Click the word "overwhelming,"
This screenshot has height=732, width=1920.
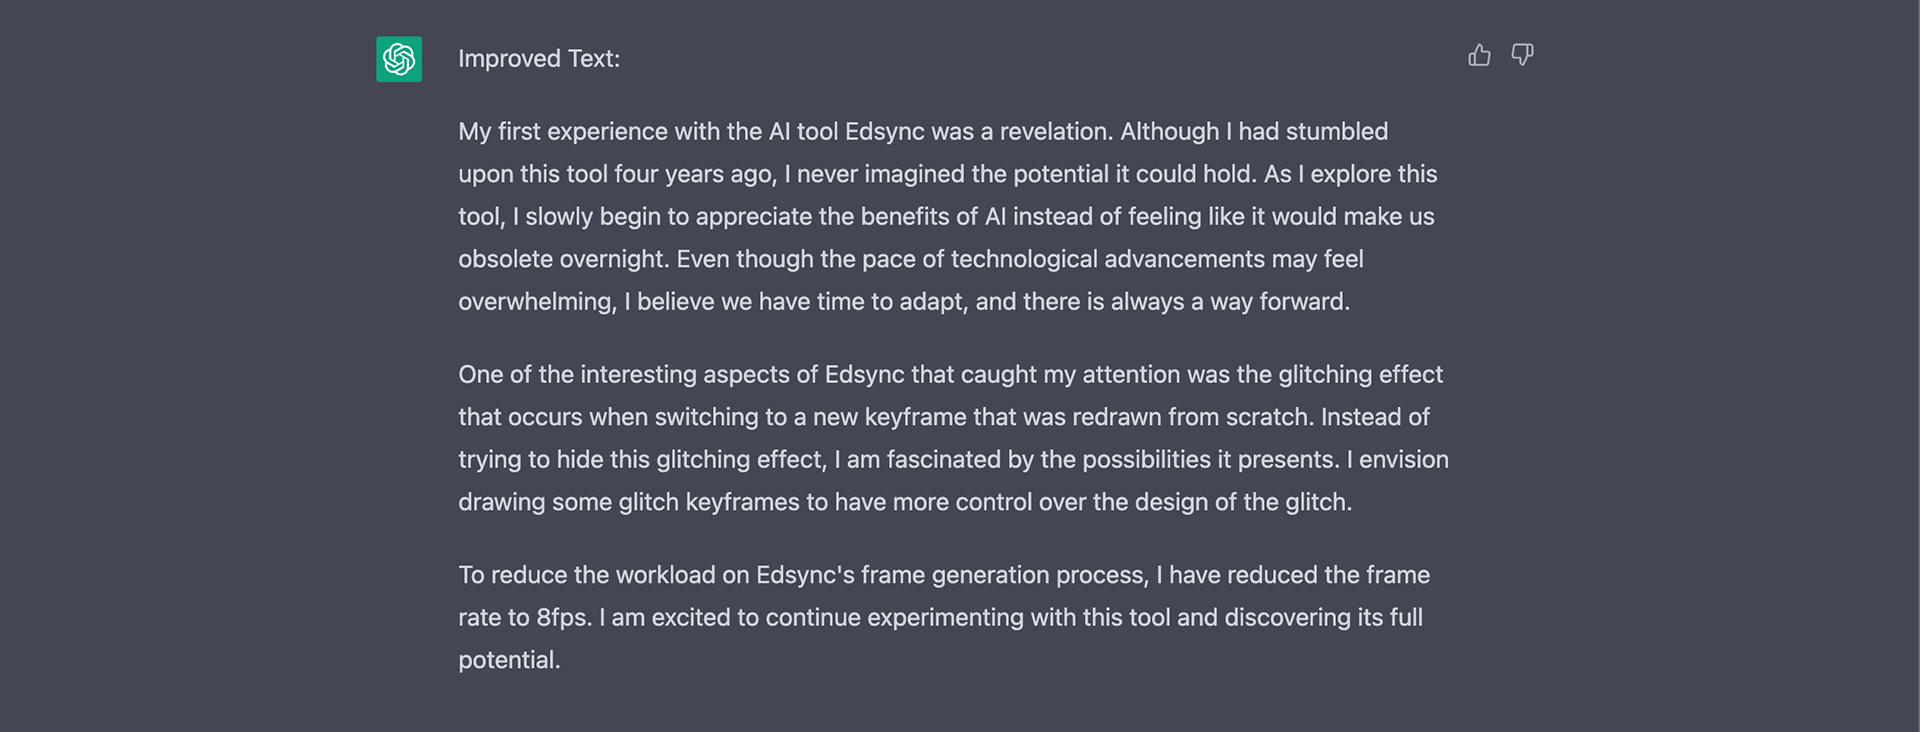pos(538,302)
